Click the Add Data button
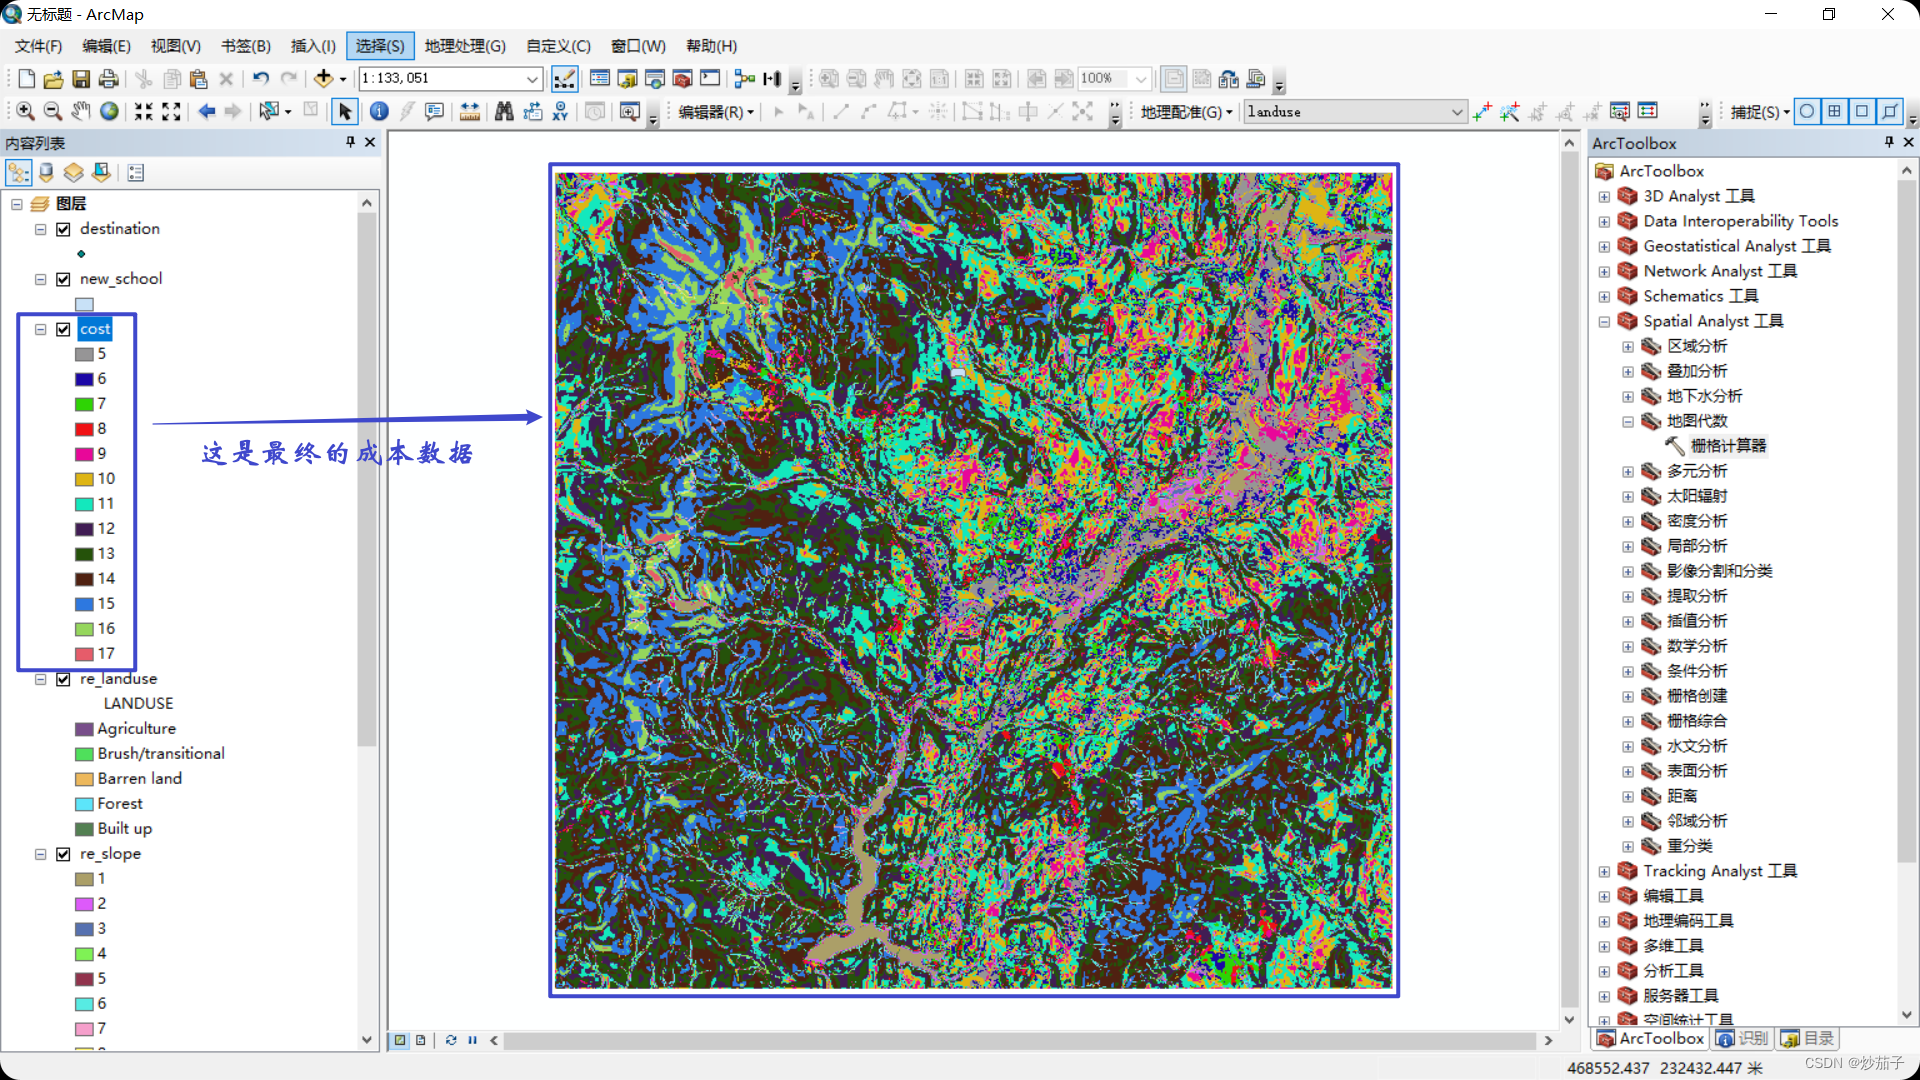Image resolution: width=1920 pixels, height=1080 pixels. click(323, 78)
